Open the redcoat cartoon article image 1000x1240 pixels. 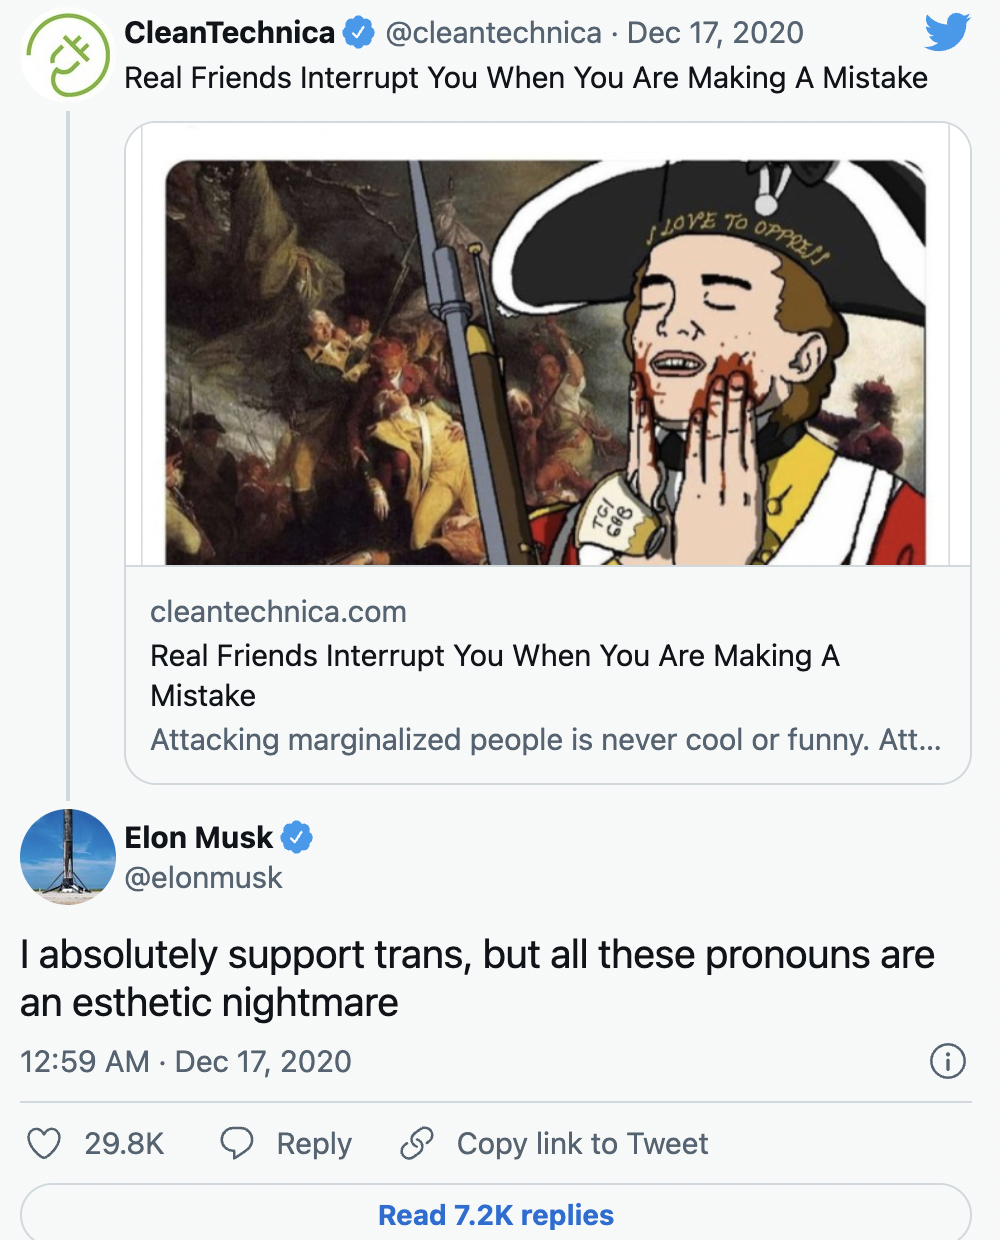coord(546,363)
